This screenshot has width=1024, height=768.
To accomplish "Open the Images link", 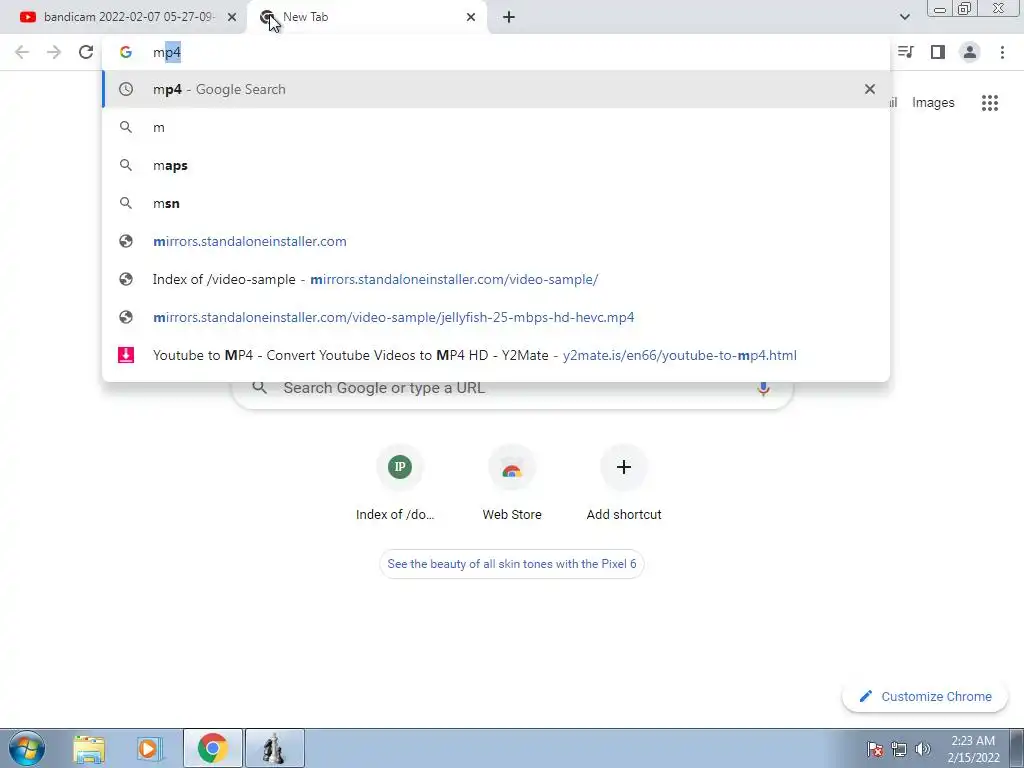I will [933, 103].
